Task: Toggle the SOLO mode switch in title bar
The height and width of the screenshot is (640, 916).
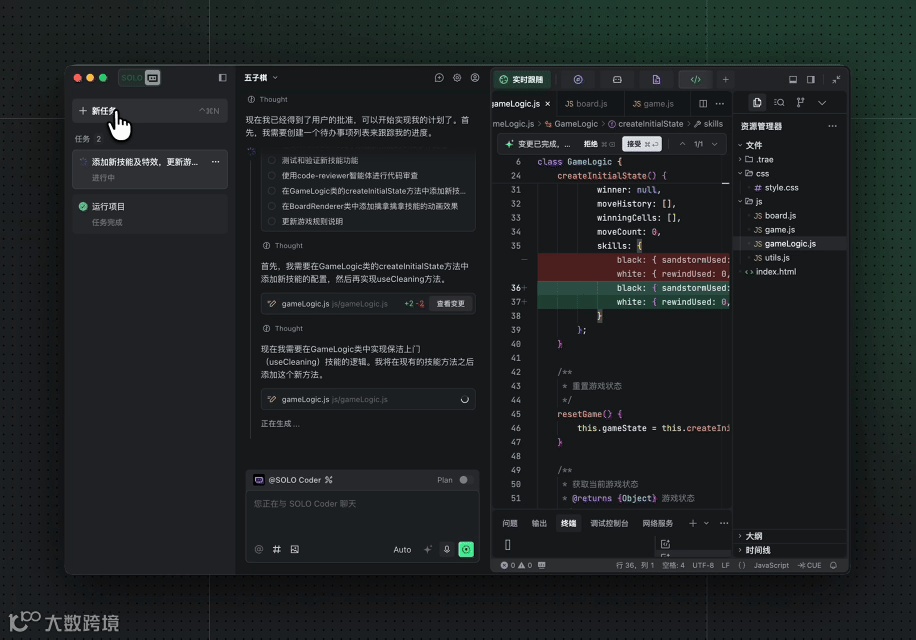Action: (140, 78)
